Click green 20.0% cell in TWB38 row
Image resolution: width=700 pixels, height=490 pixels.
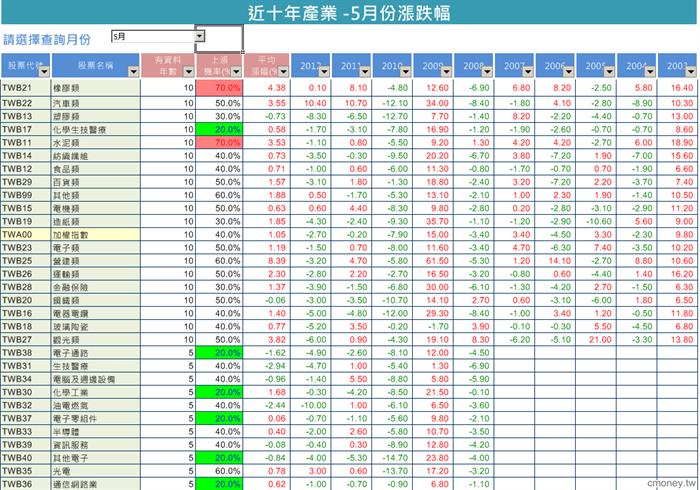click(x=219, y=353)
